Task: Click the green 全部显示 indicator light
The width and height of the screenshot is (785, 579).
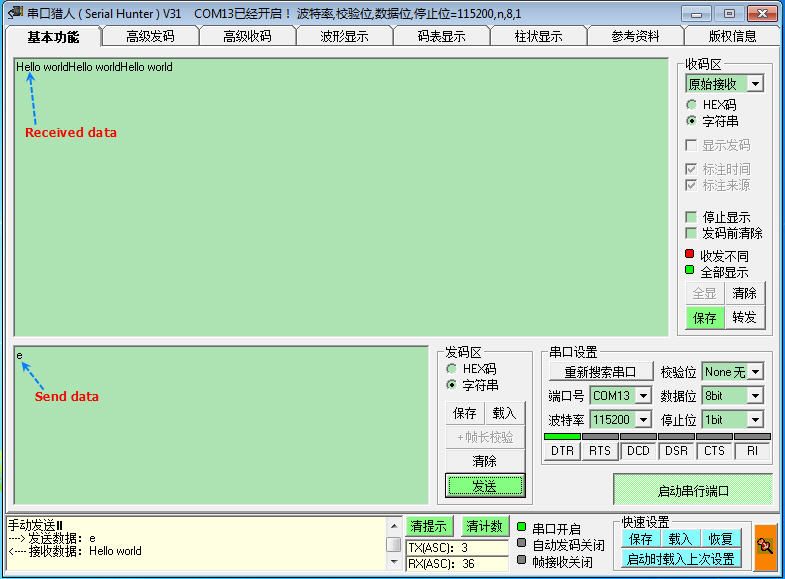Action: pos(690,270)
